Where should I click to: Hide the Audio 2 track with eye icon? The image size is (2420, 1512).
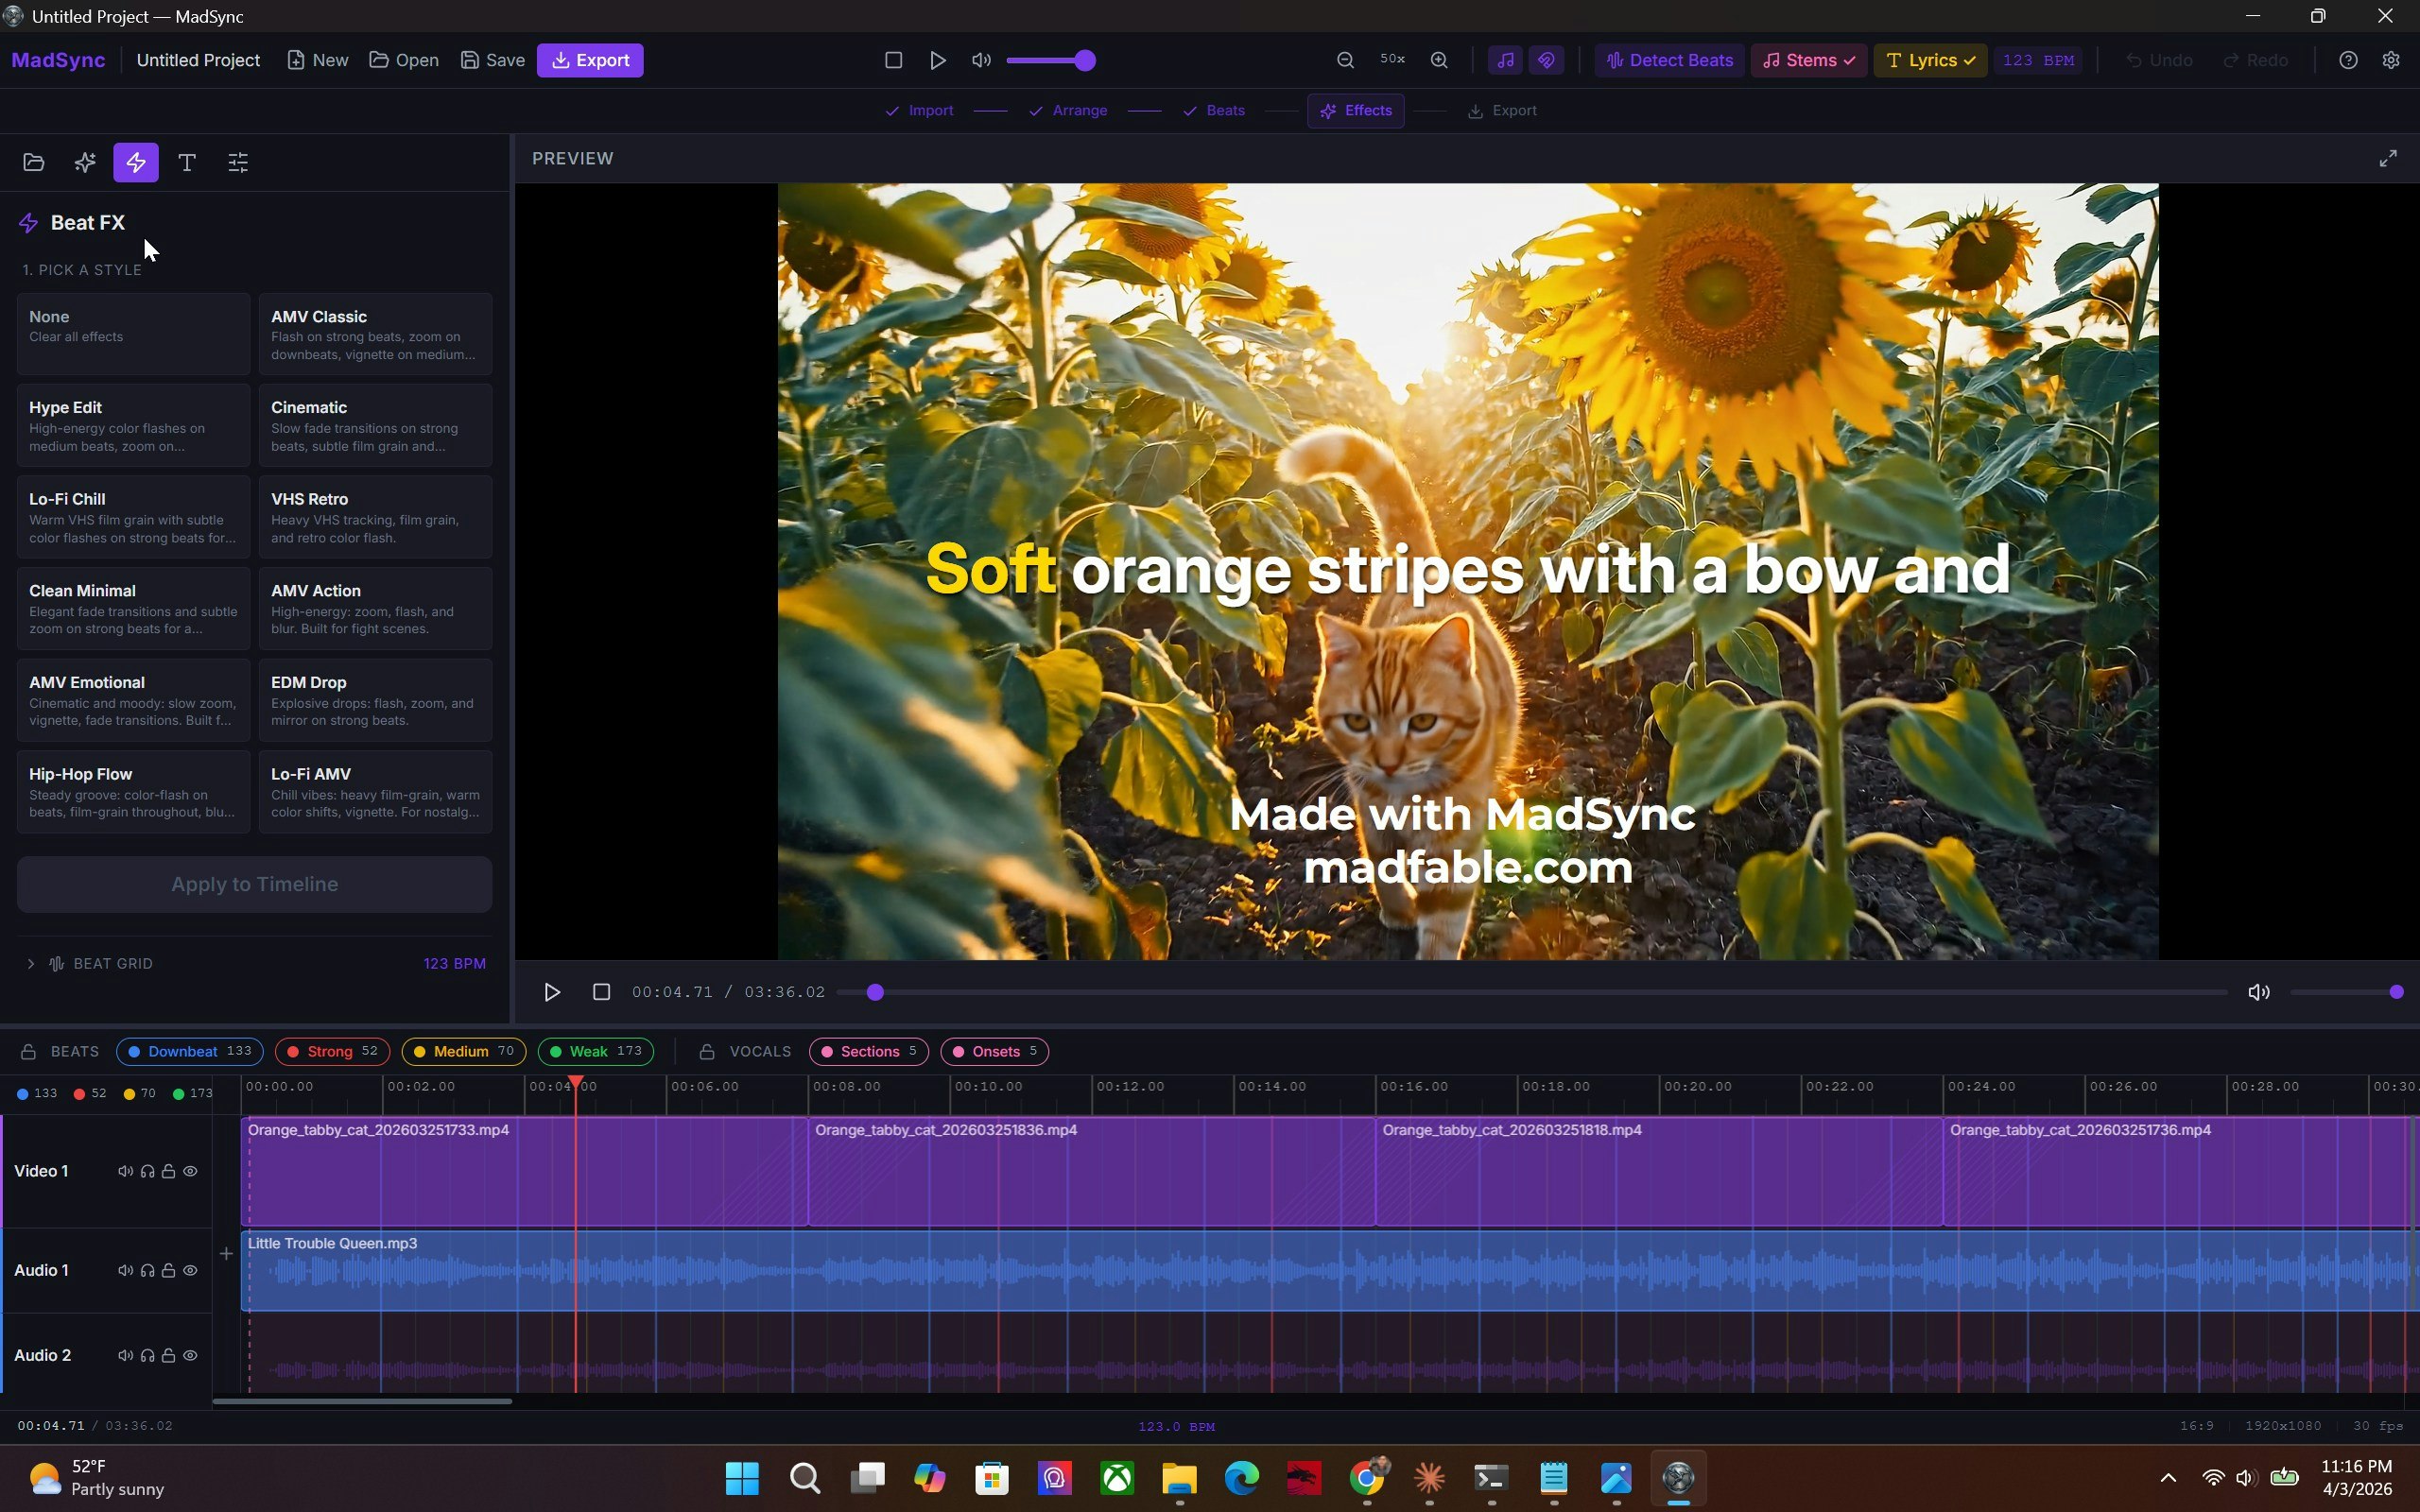coord(191,1355)
